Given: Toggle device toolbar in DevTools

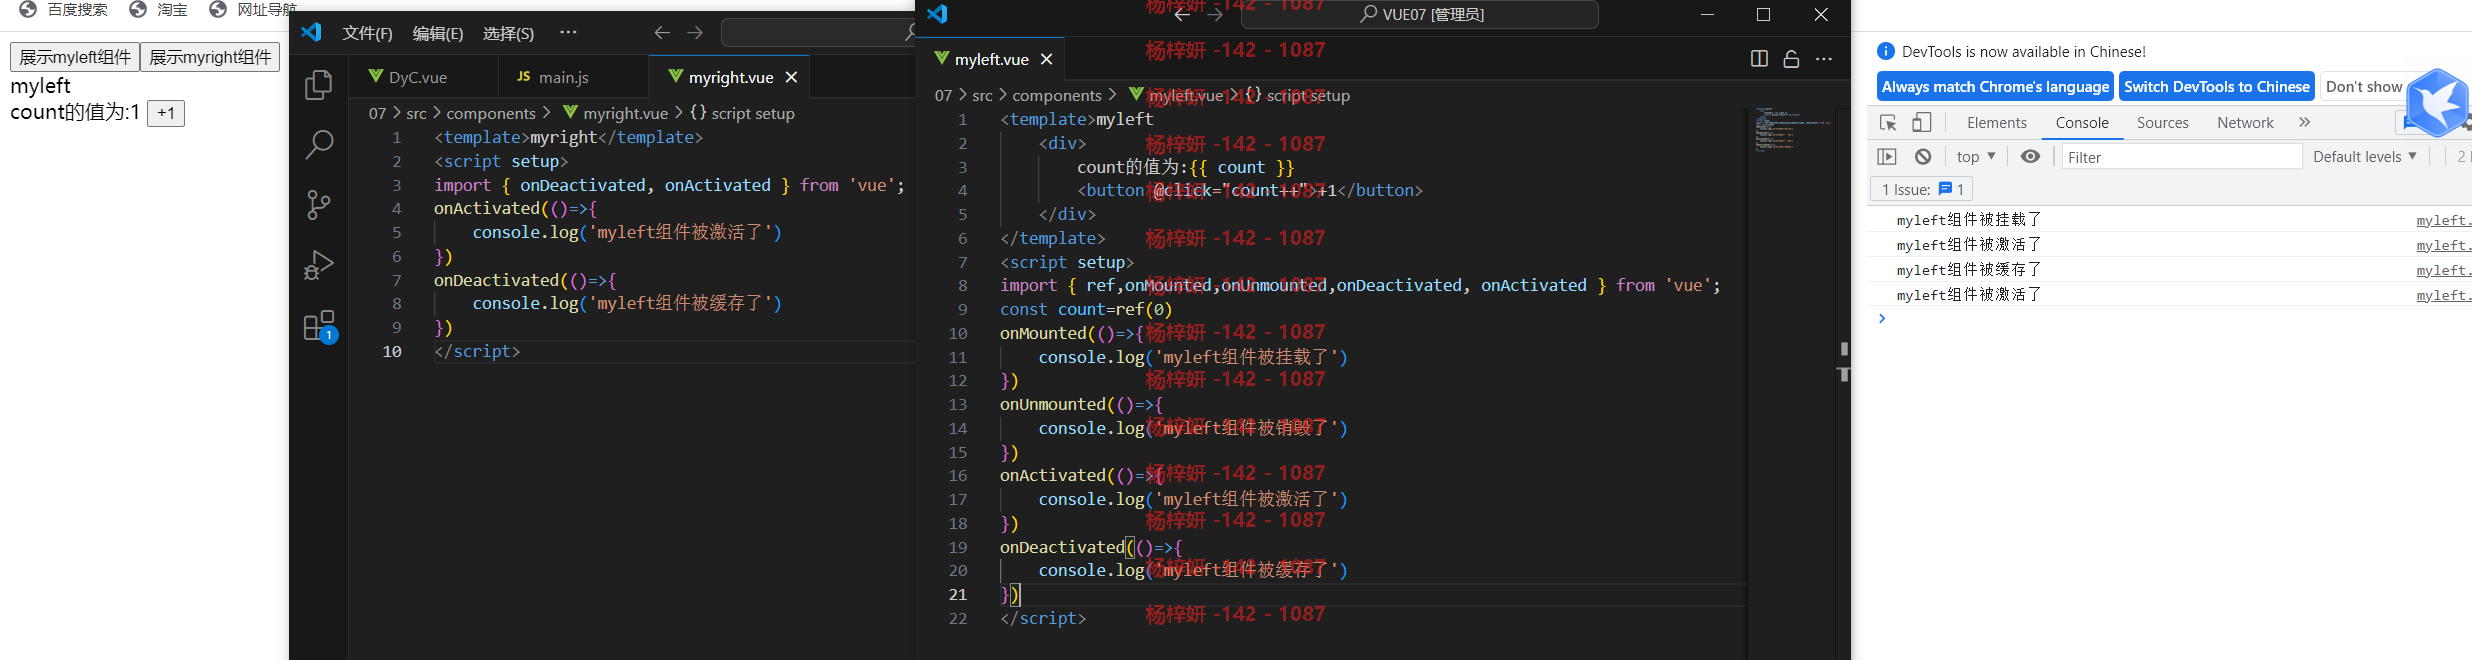Looking at the screenshot, I should [1921, 123].
